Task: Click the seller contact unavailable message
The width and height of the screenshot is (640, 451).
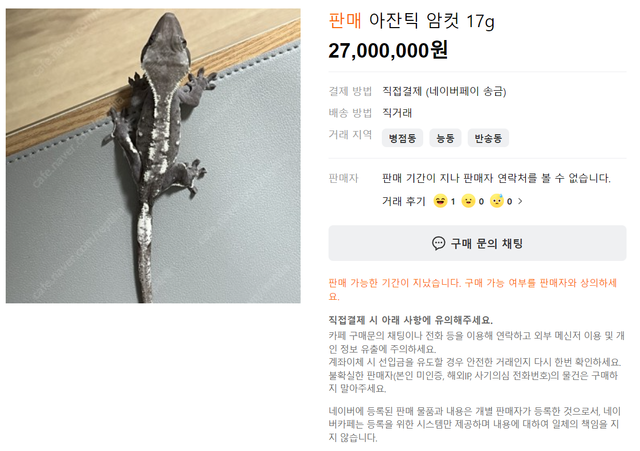Action: [496, 178]
